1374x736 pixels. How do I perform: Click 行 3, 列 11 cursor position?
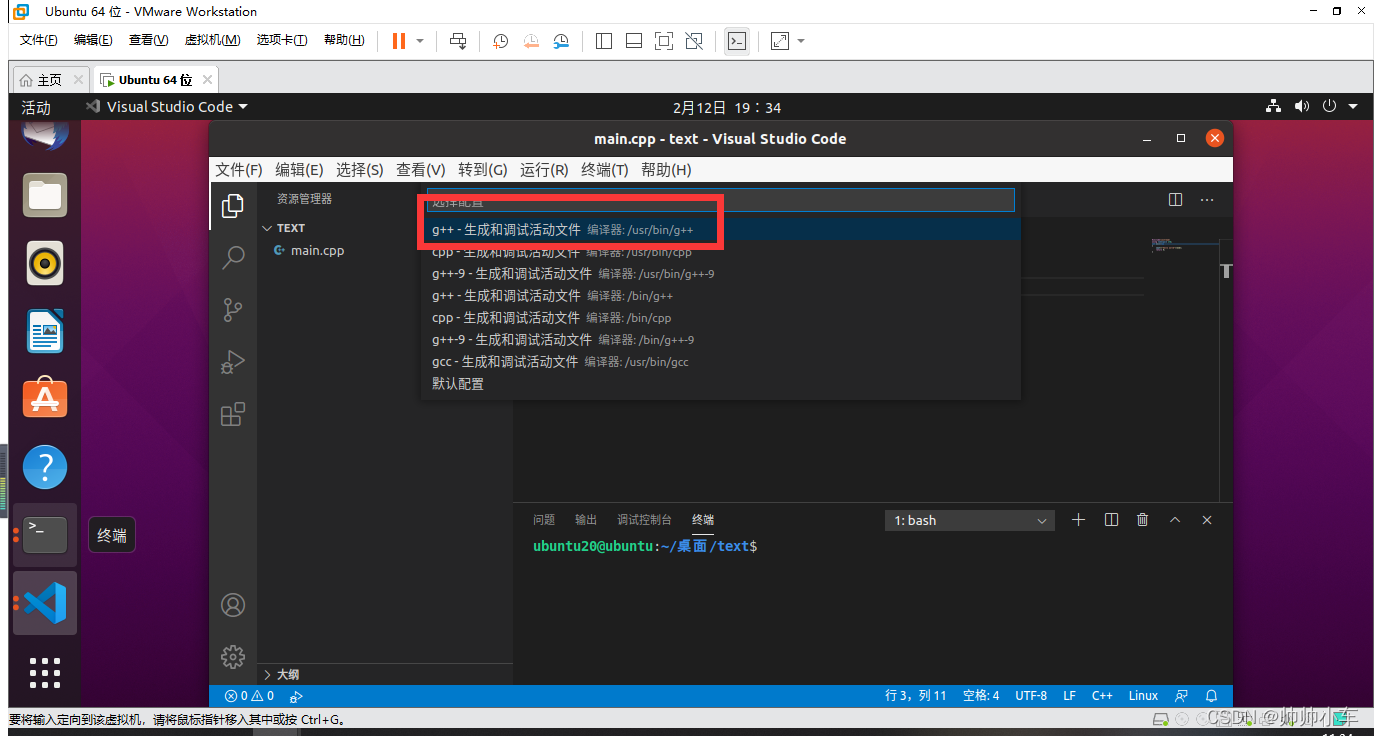pos(915,696)
